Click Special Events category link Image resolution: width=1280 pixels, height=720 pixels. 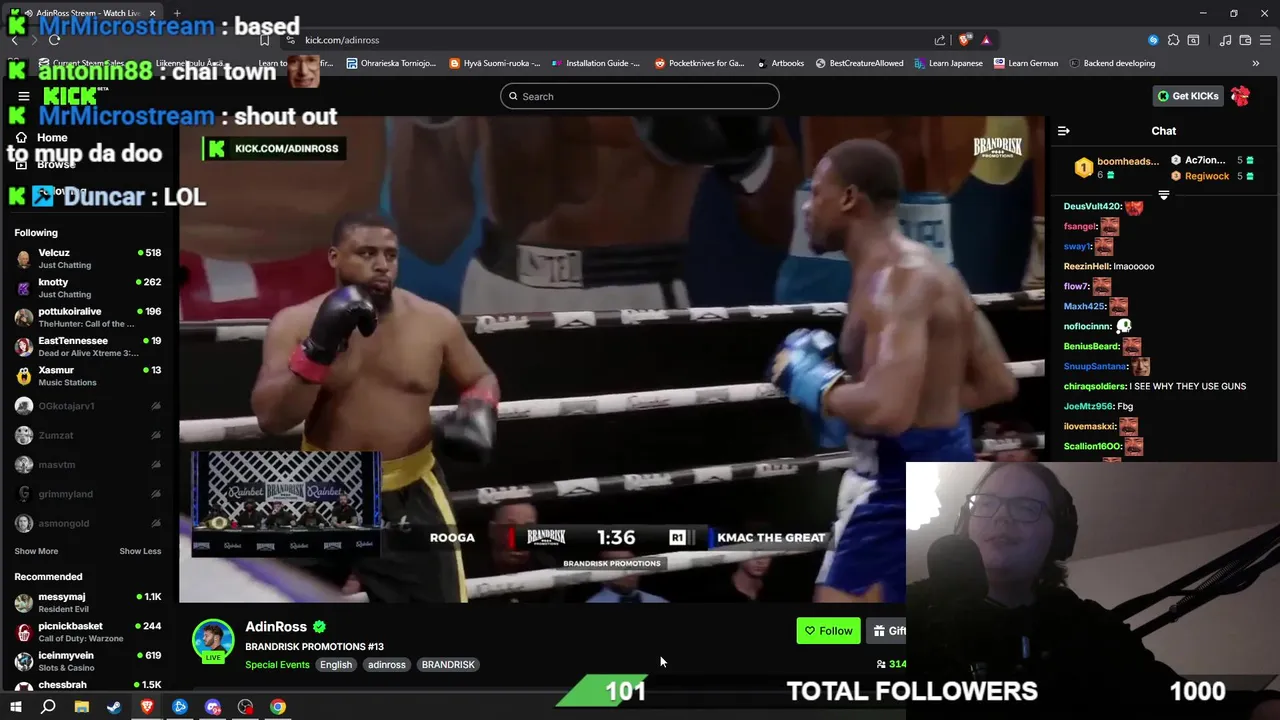tap(277, 665)
